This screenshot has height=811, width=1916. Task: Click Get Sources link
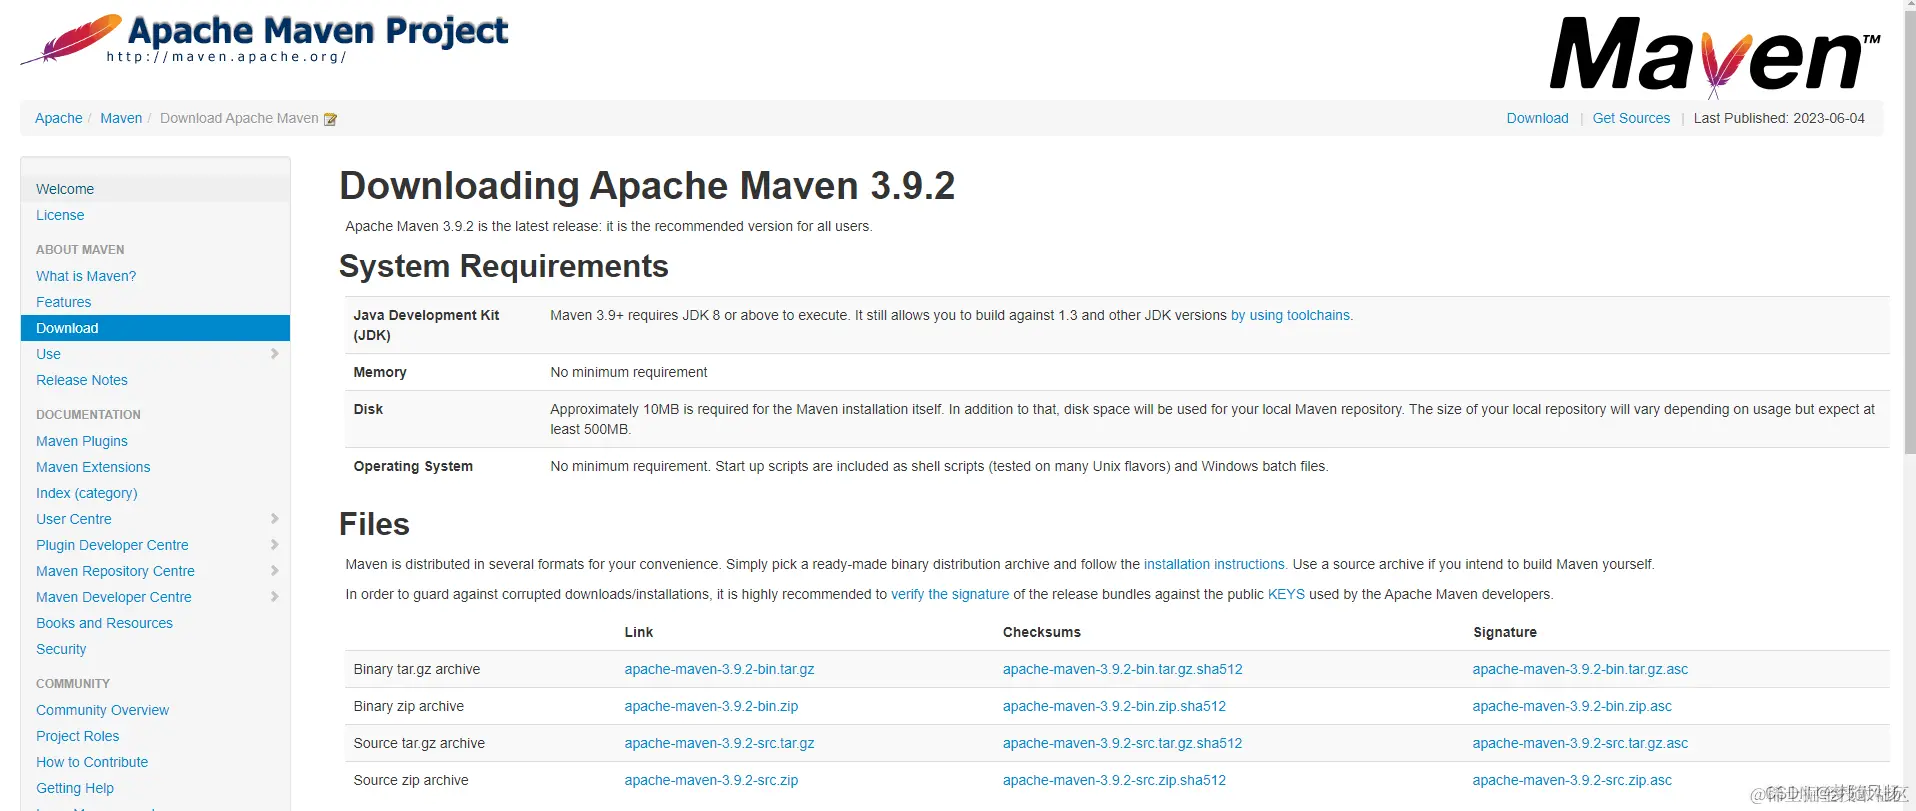coord(1631,118)
